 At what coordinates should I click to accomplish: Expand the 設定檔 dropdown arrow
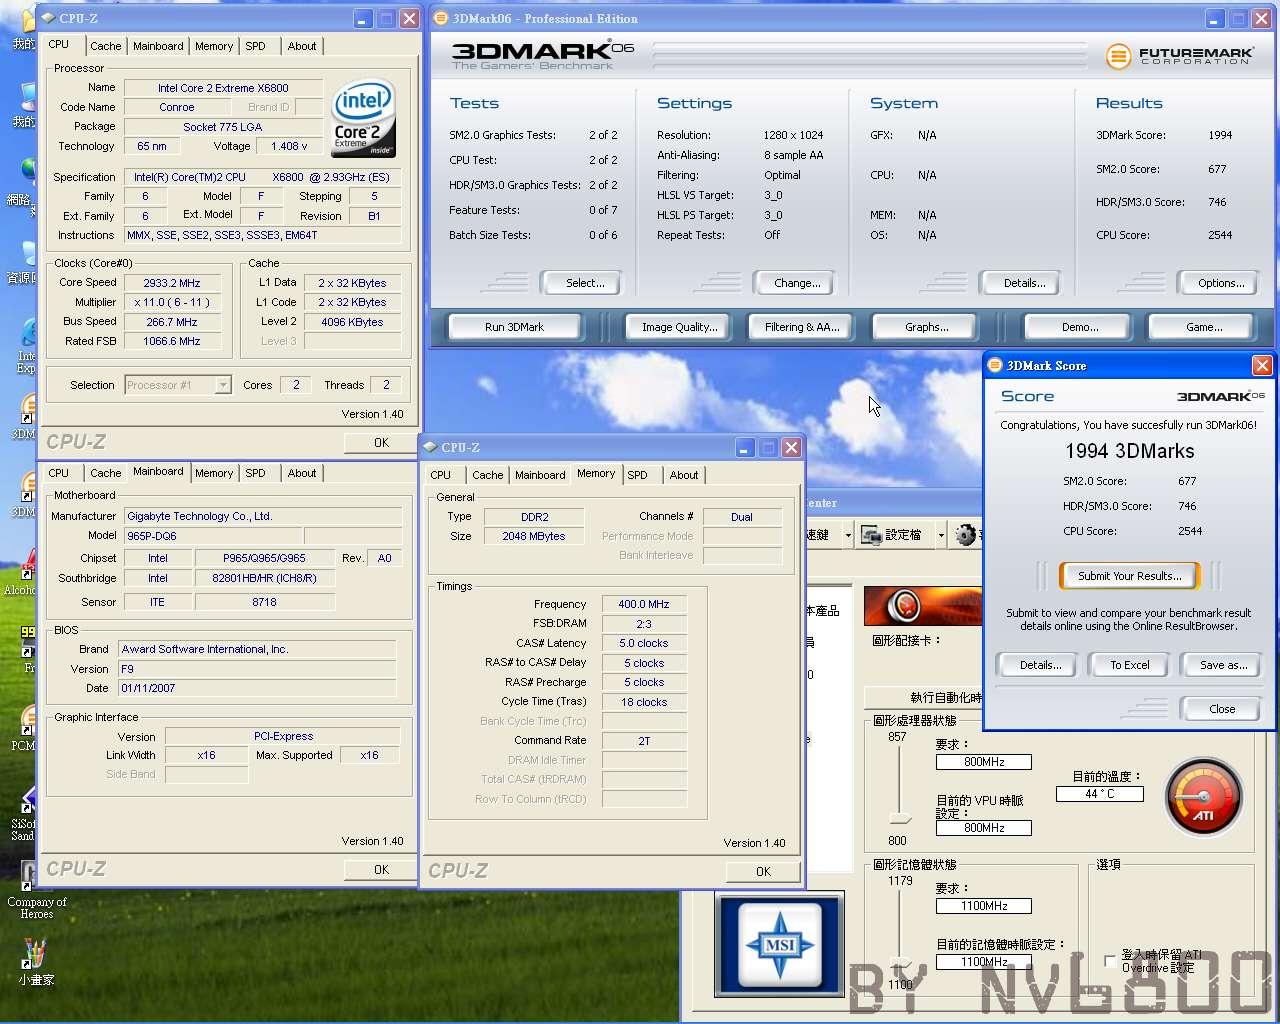coord(941,535)
